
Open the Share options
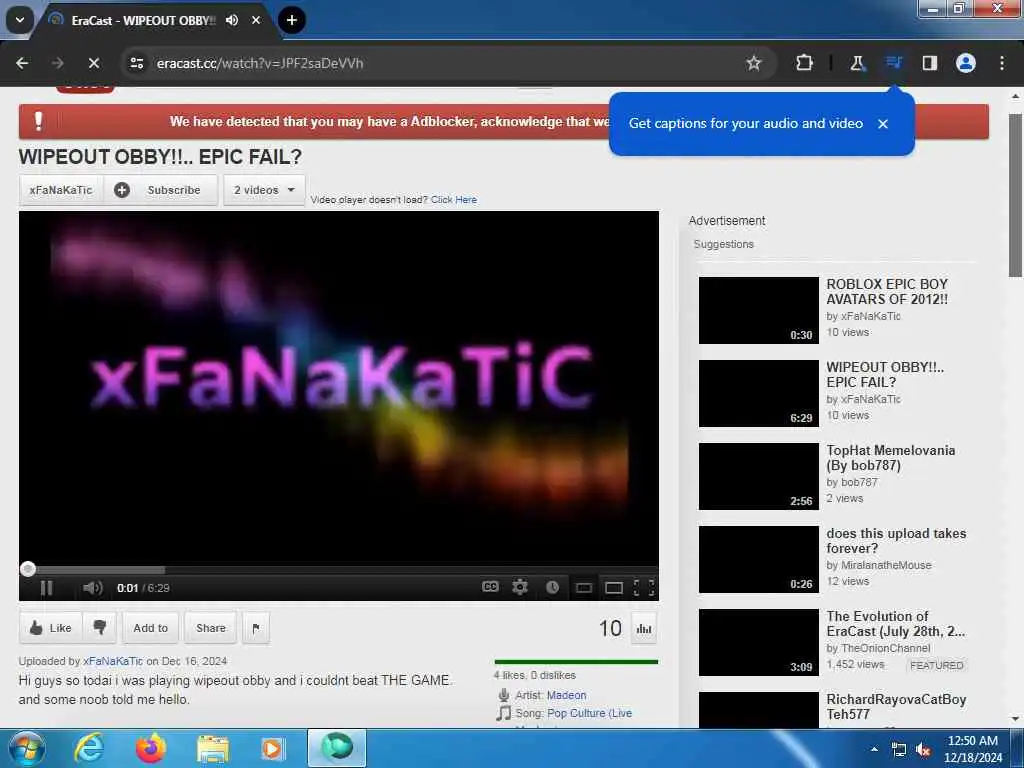pyautogui.click(x=210, y=628)
